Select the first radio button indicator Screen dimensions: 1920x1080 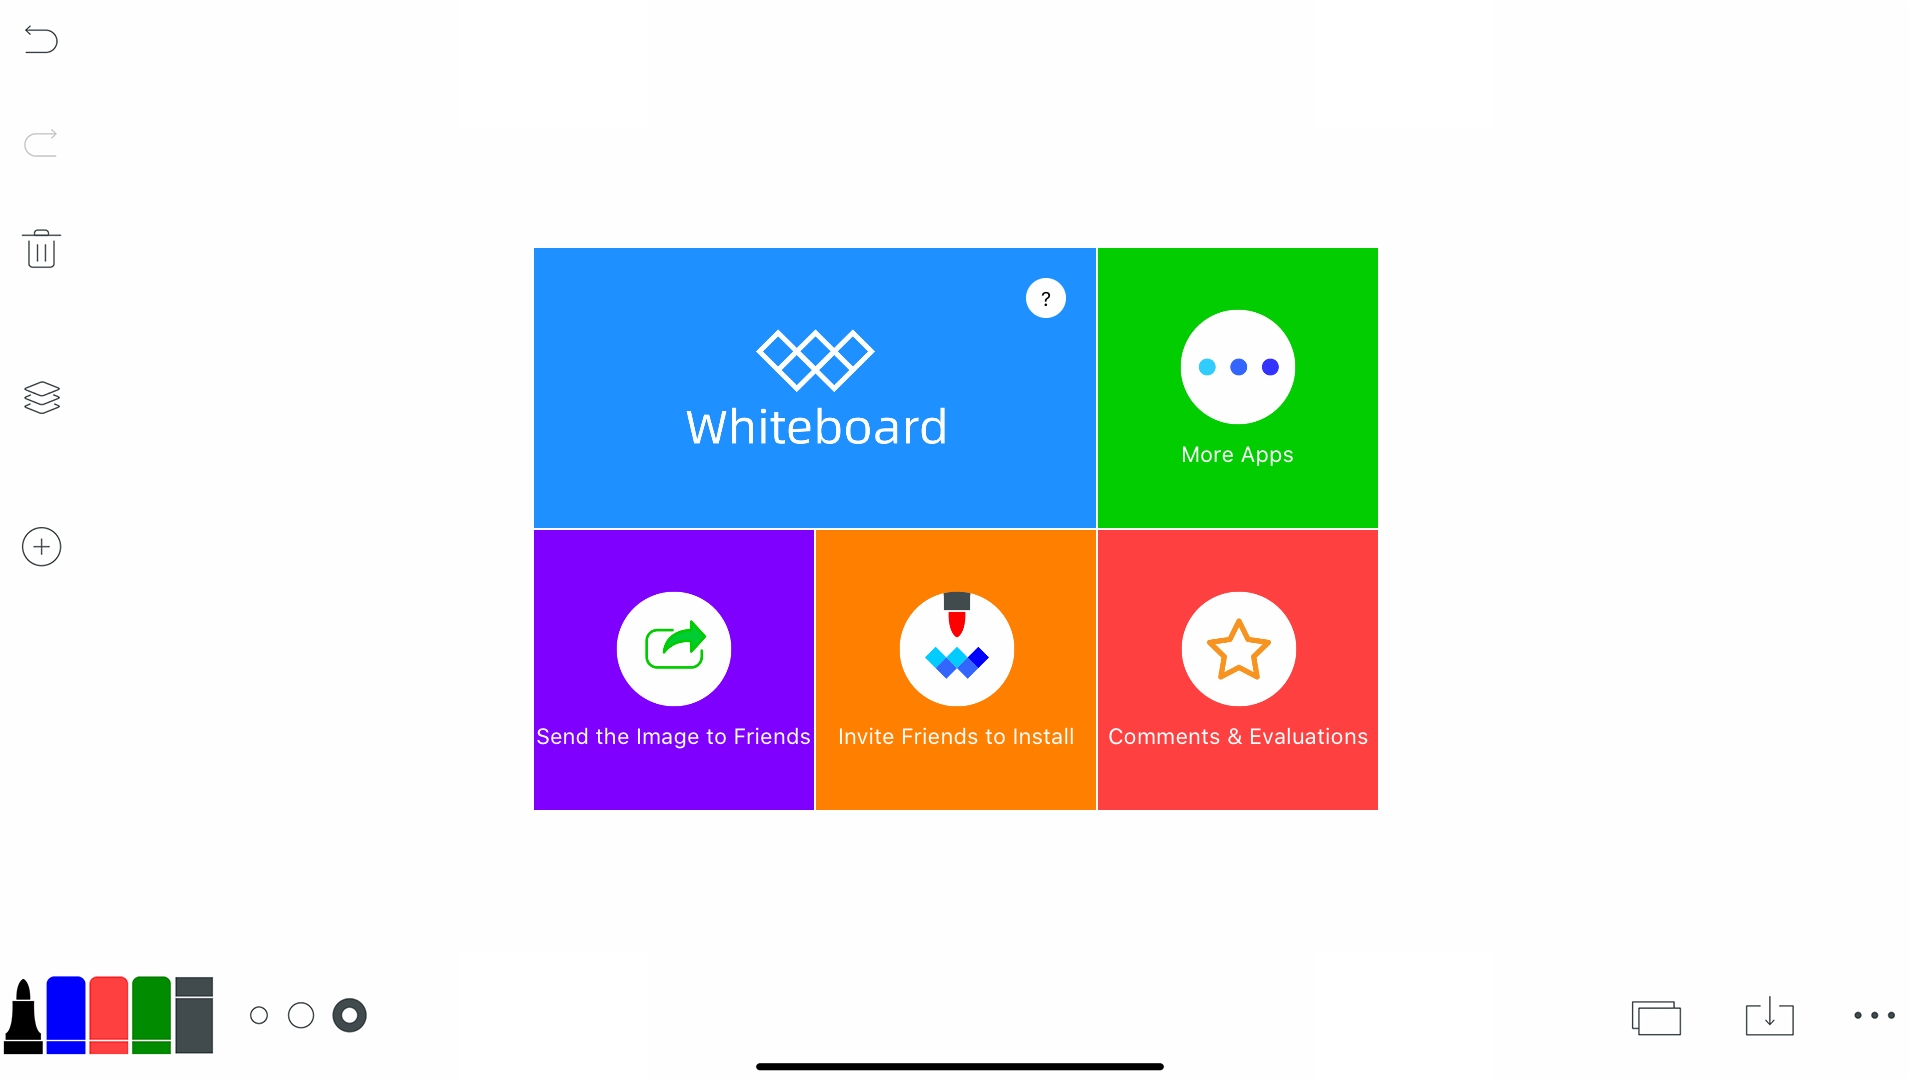click(260, 1014)
